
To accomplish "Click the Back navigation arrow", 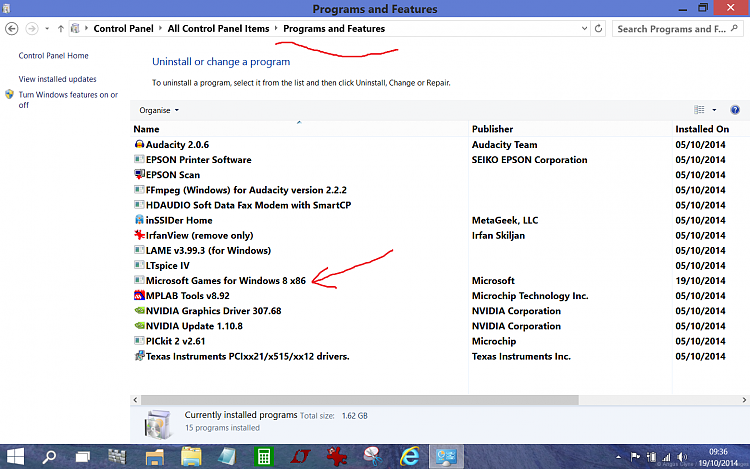I will click(x=11, y=29).
